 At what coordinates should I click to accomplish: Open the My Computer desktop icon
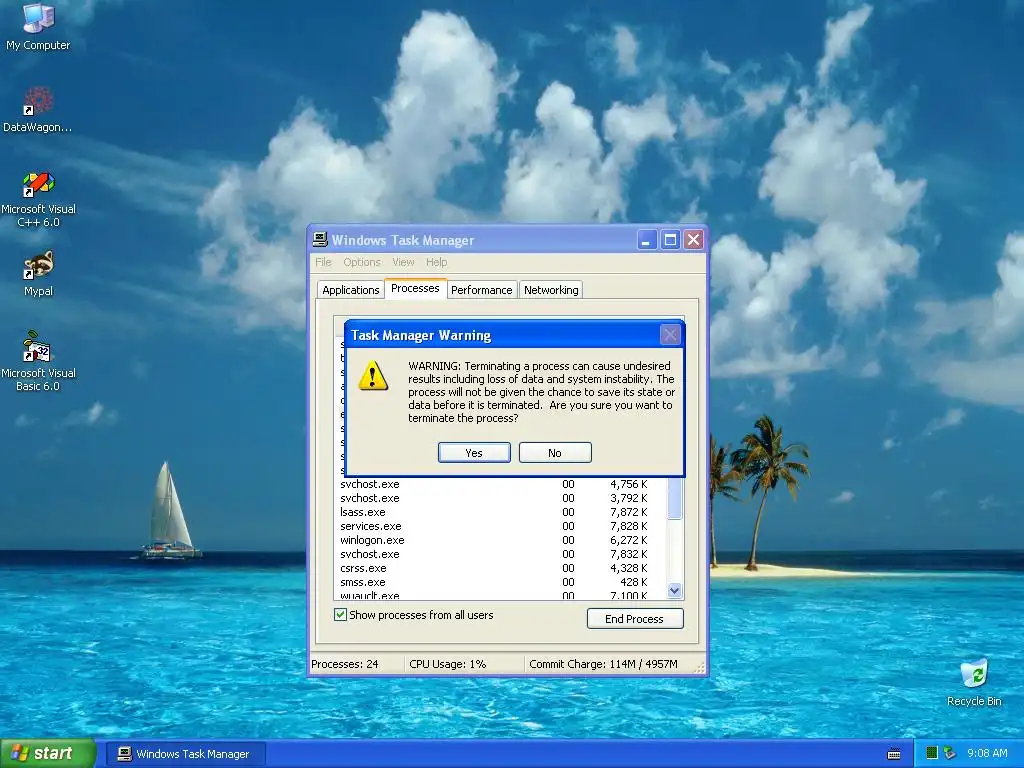point(38,26)
